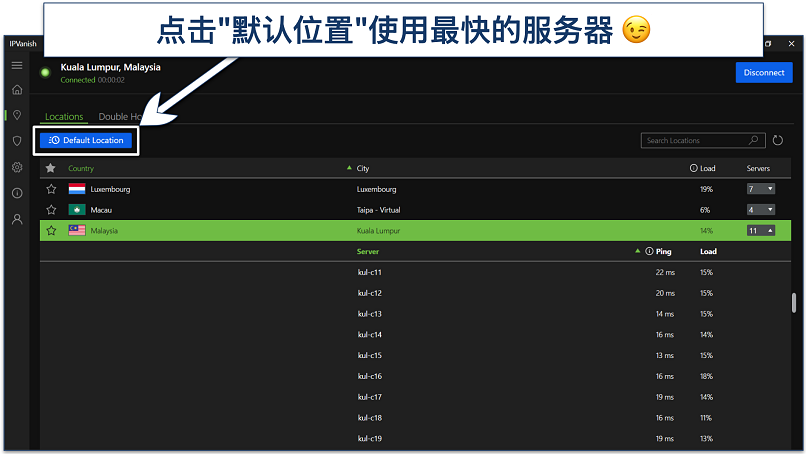806x454 pixels.
Task: Switch to the Locations tab
Action: (x=64, y=117)
